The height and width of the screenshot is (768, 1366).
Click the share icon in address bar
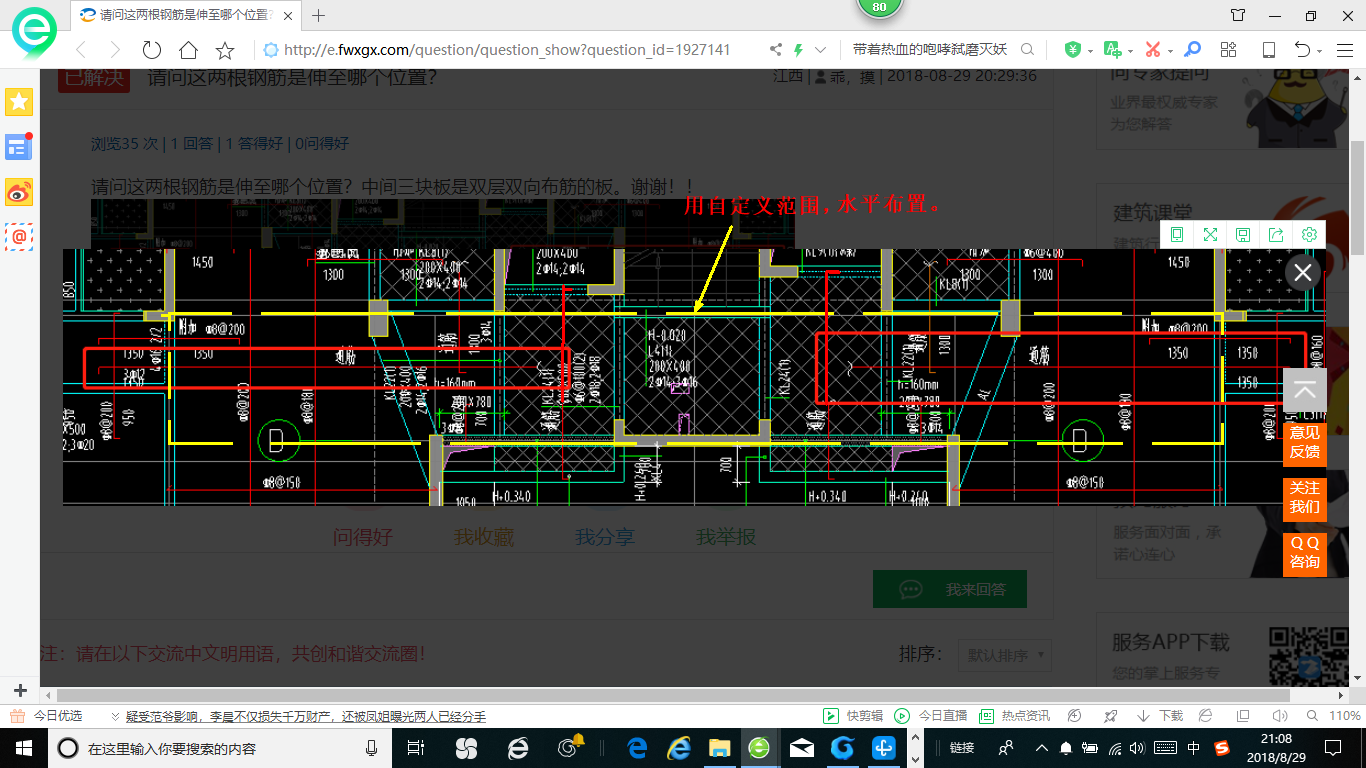(776, 49)
